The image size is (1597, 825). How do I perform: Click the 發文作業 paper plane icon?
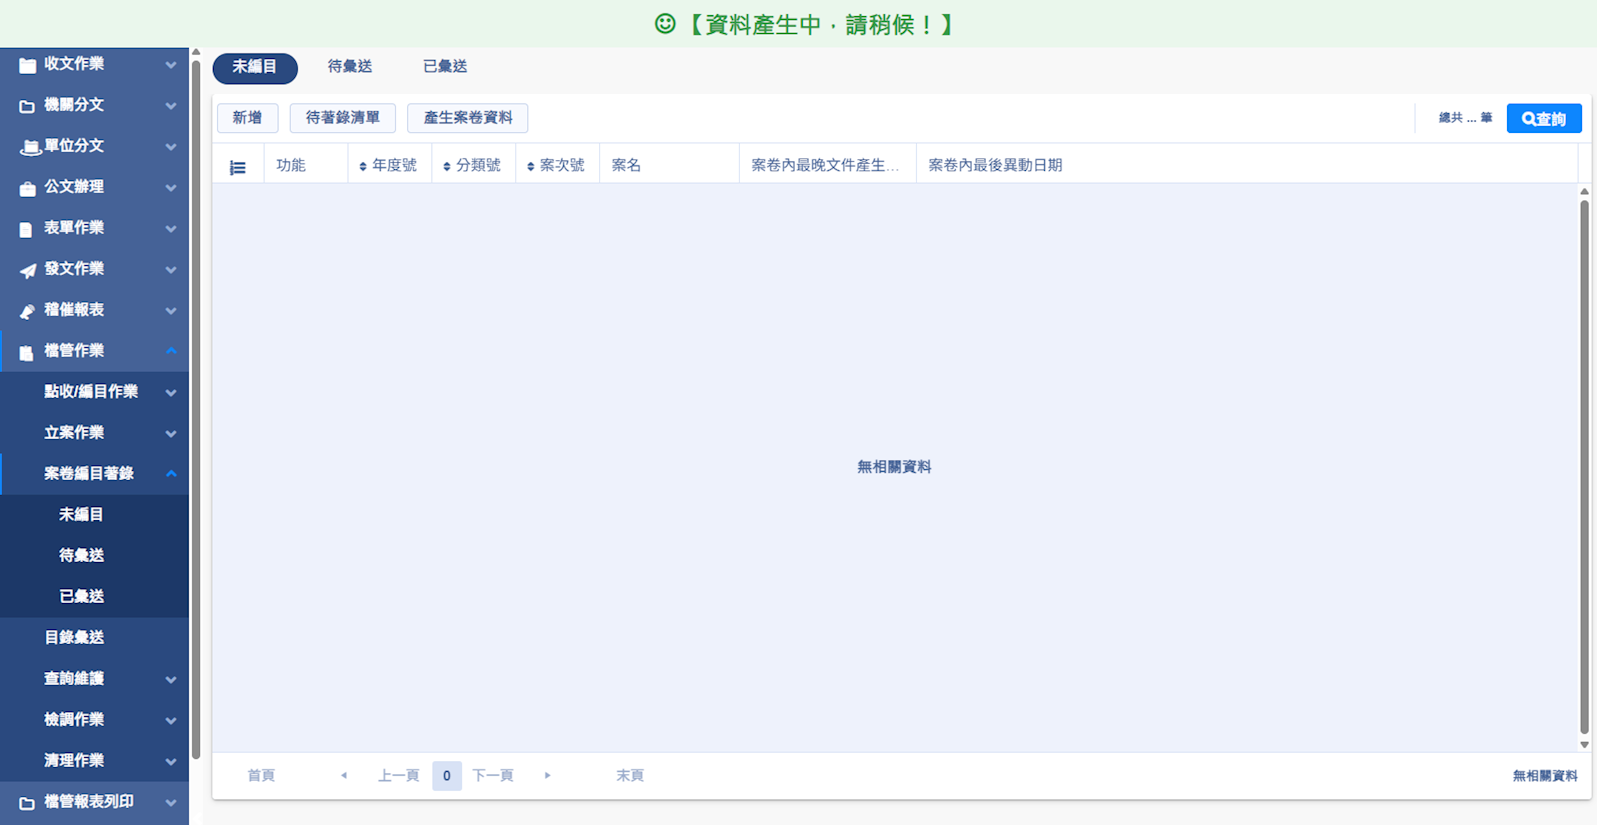(27, 270)
